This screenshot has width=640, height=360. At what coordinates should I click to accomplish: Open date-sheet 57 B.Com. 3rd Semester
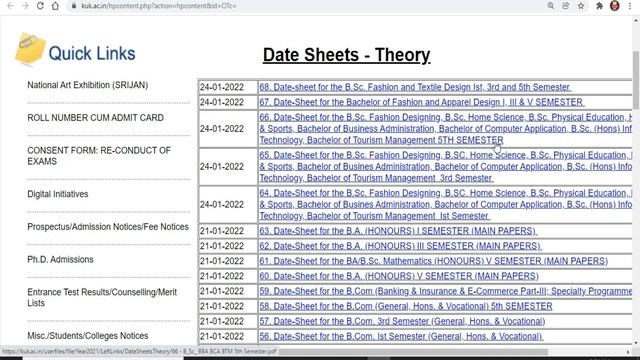pyautogui.click(x=402, y=321)
